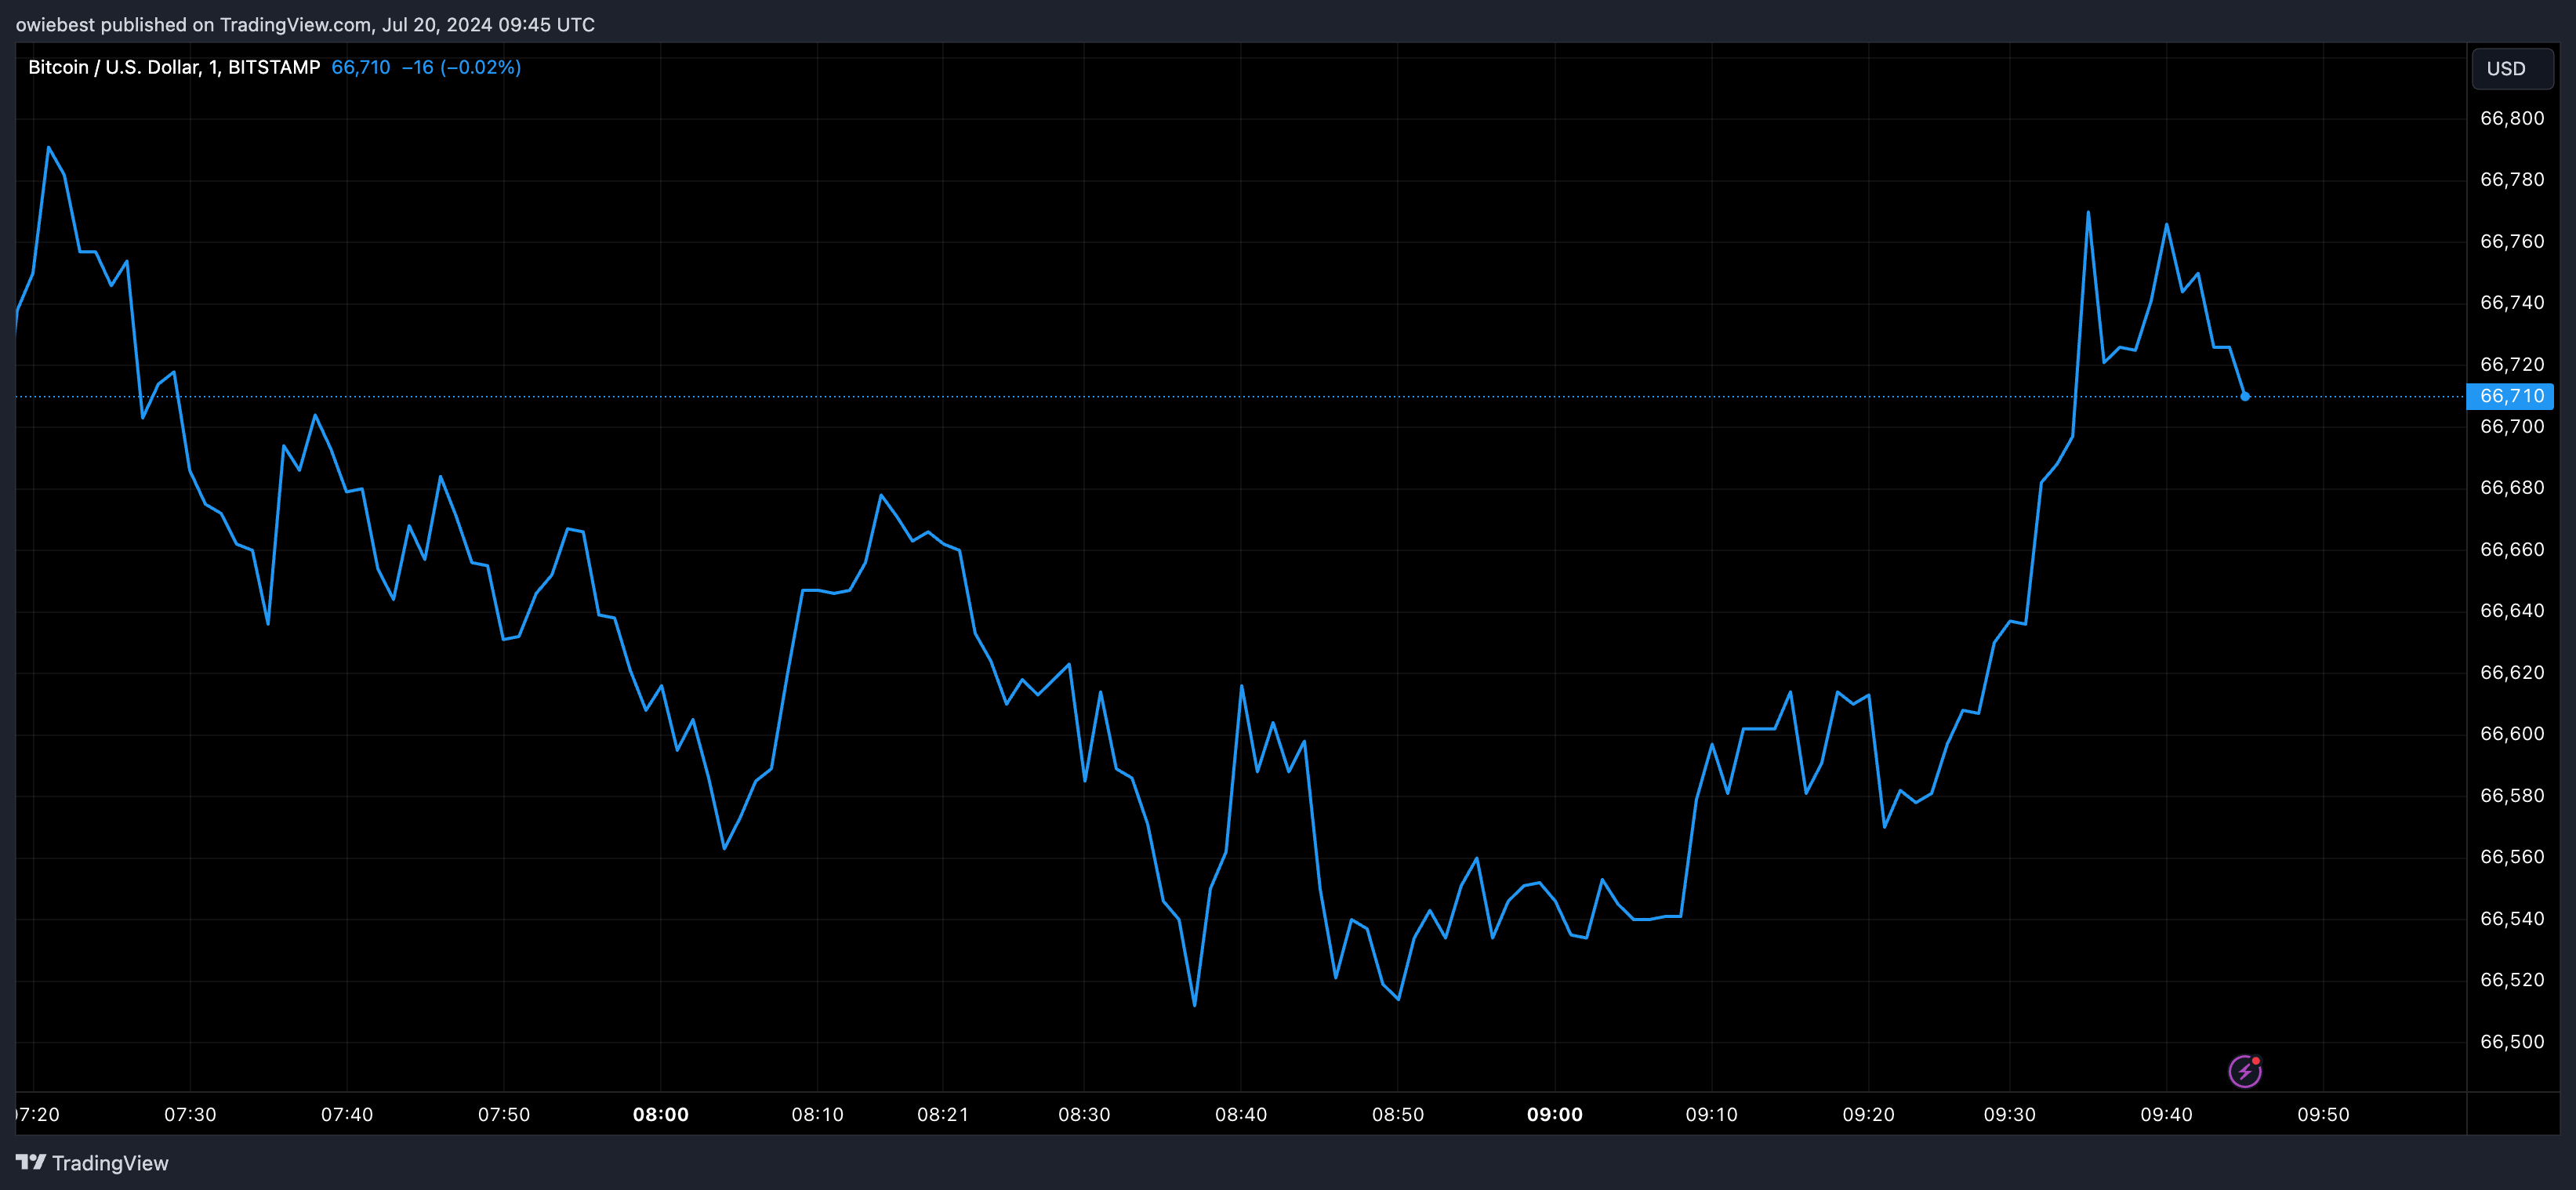The height and width of the screenshot is (1190, 2576).
Task: Click the 08:40 time axis label
Action: click(x=1241, y=1114)
